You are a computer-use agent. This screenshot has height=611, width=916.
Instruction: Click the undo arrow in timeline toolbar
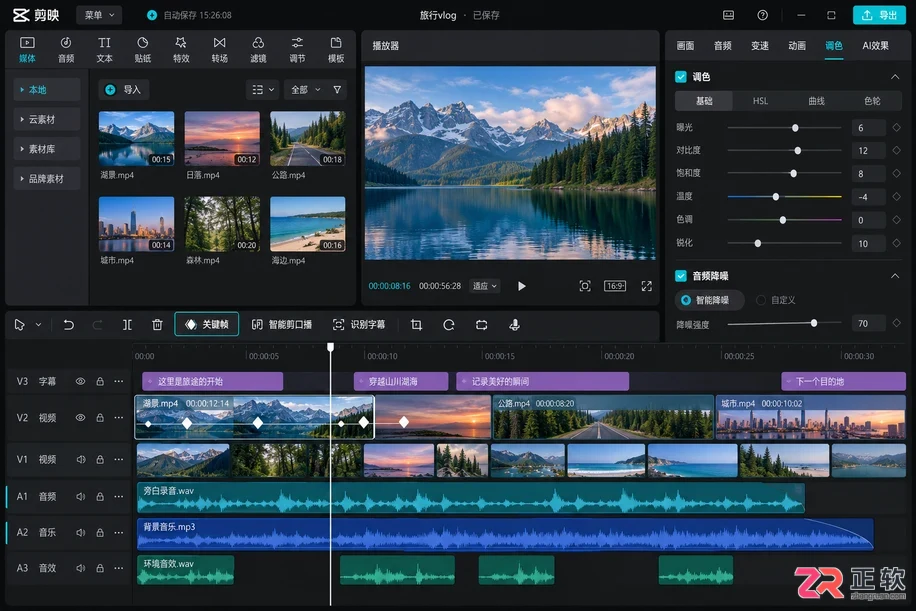click(68, 325)
